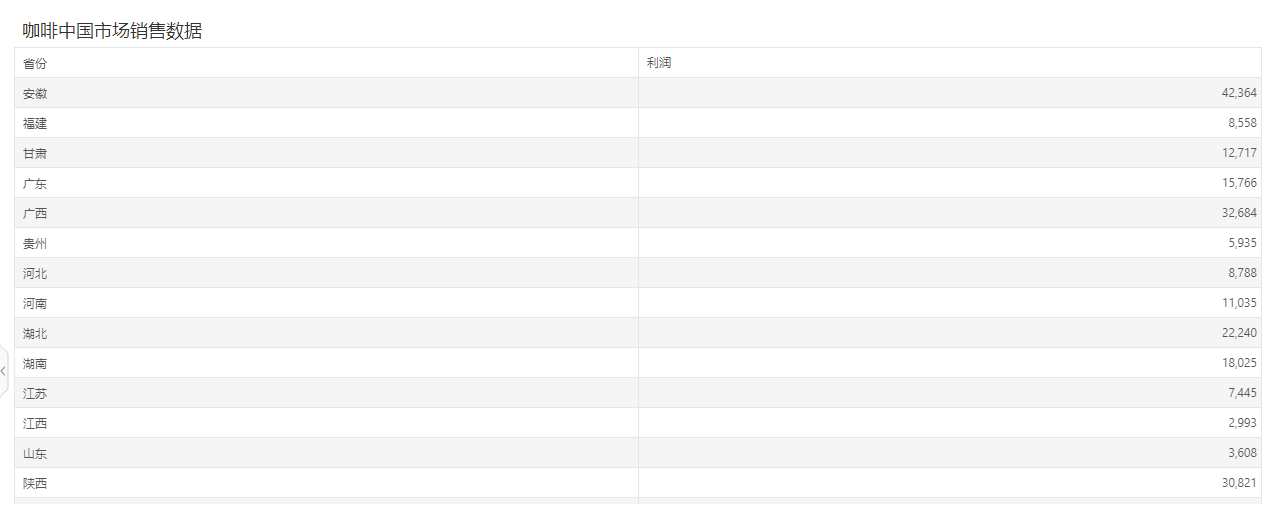The width and height of the screenshot is (1275, 508).
Task: Click the profit value 2,993
Action: 1243,423
